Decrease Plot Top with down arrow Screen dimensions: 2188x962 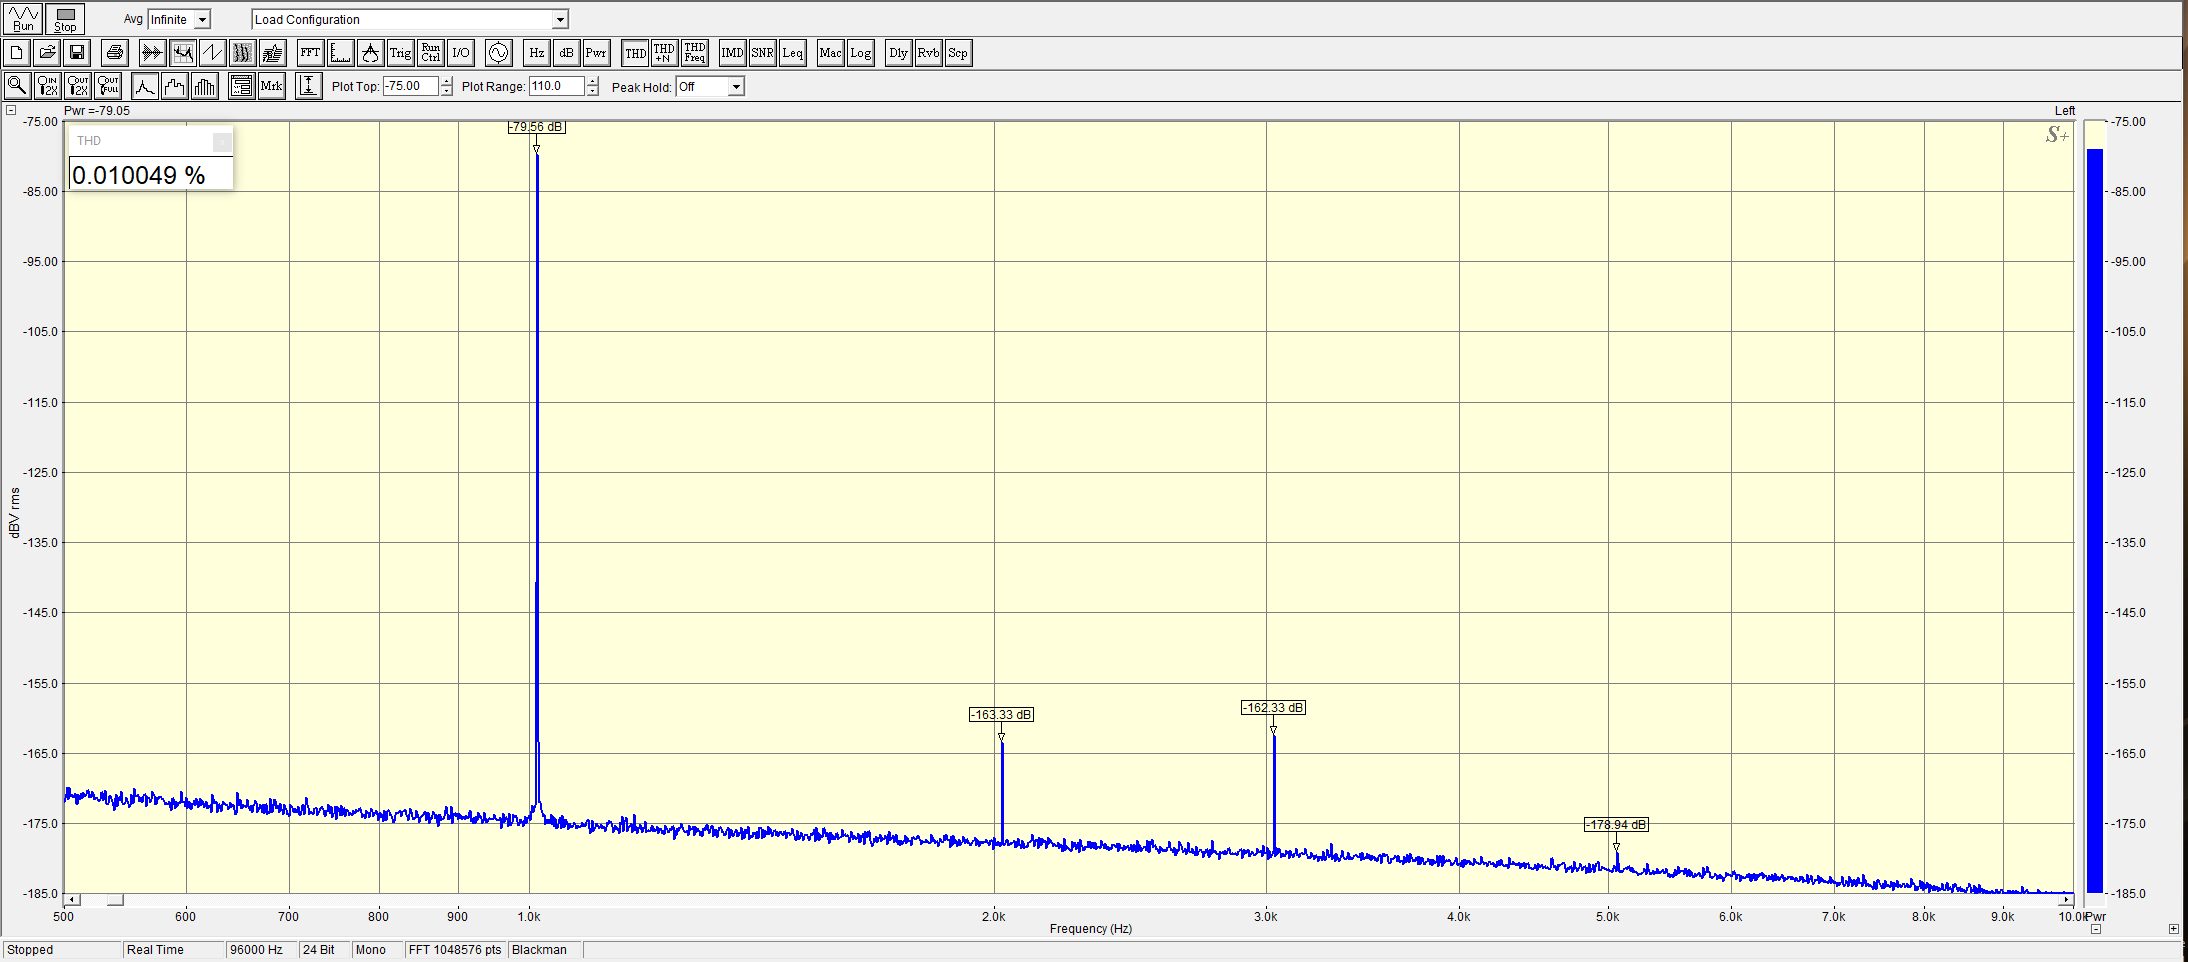446,91
